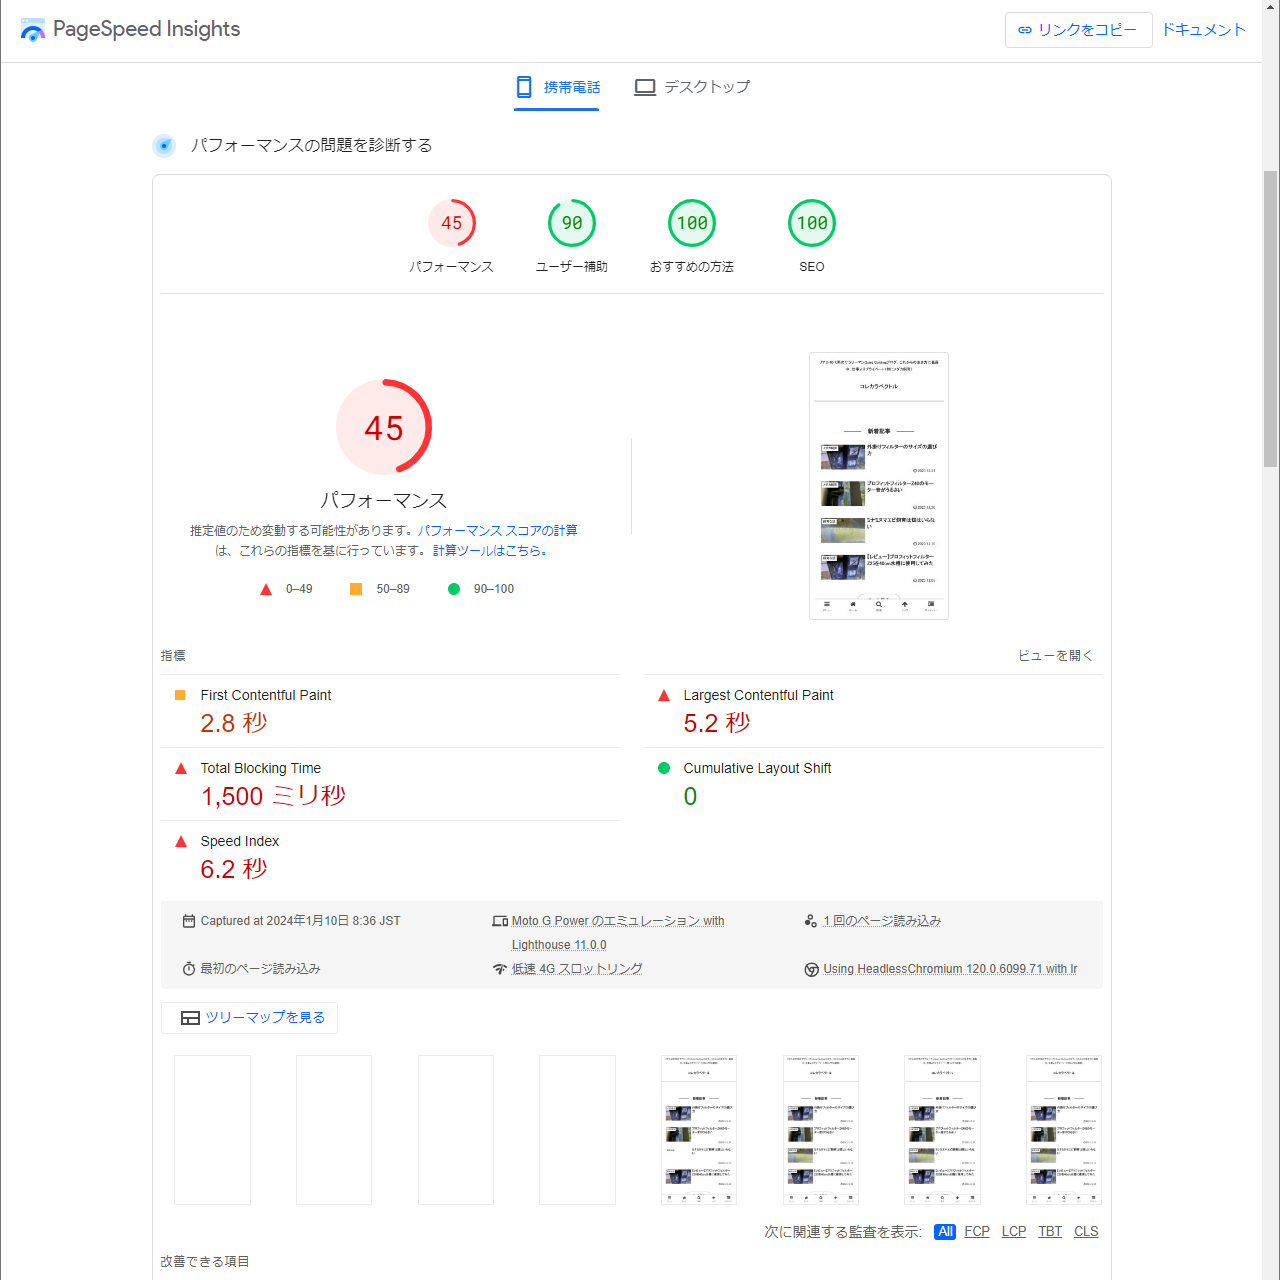
Task: Click the red triangle 0–49 legend icon
Action: pyautogui.click(x=266, y=590)
